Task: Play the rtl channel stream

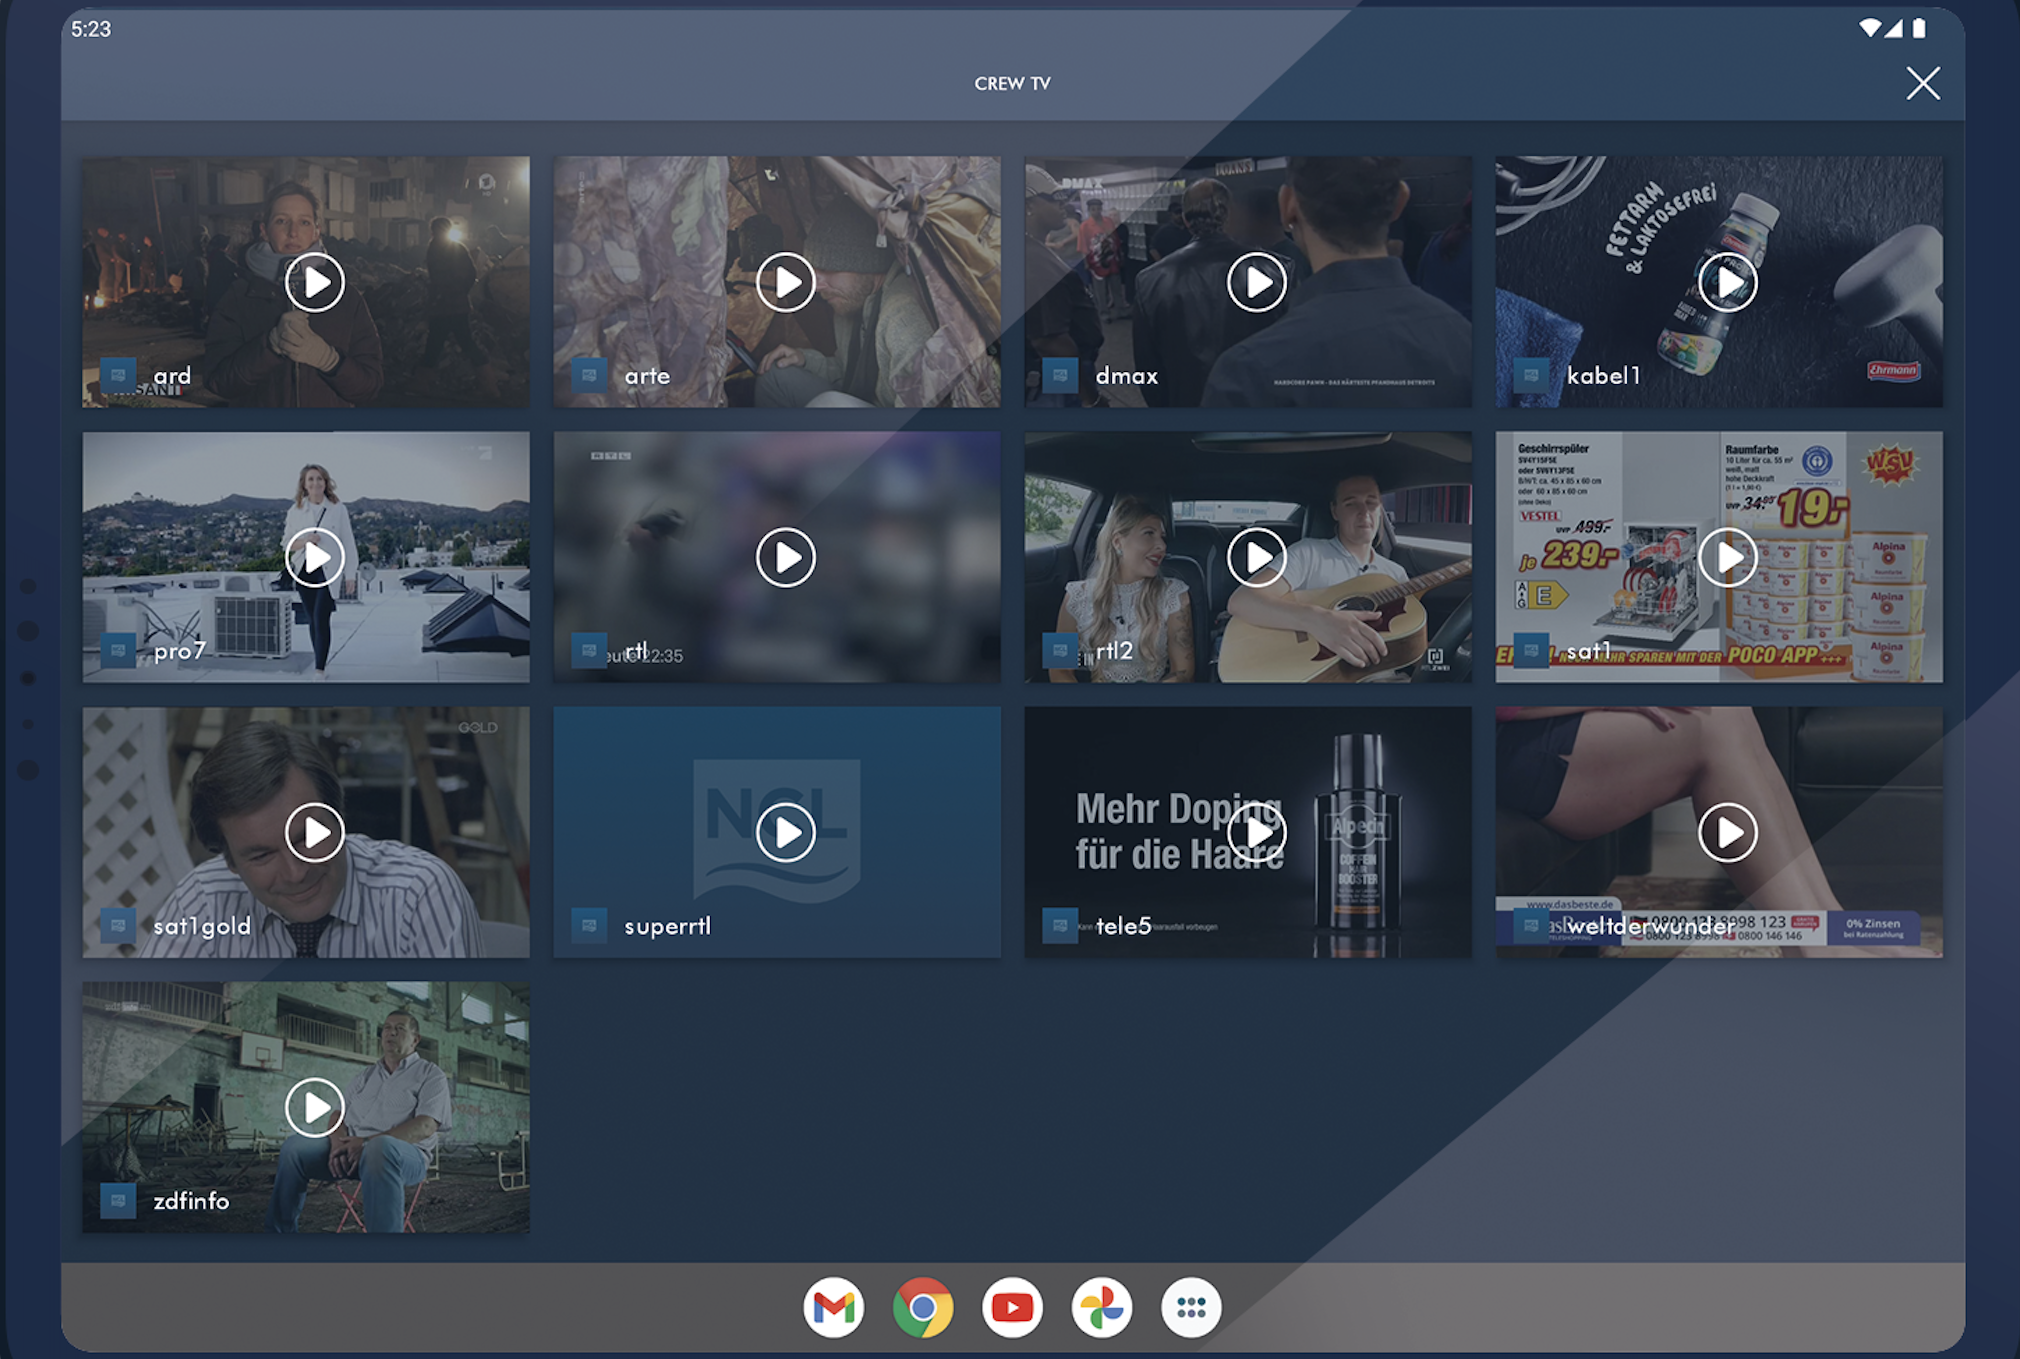Action: 786,558
